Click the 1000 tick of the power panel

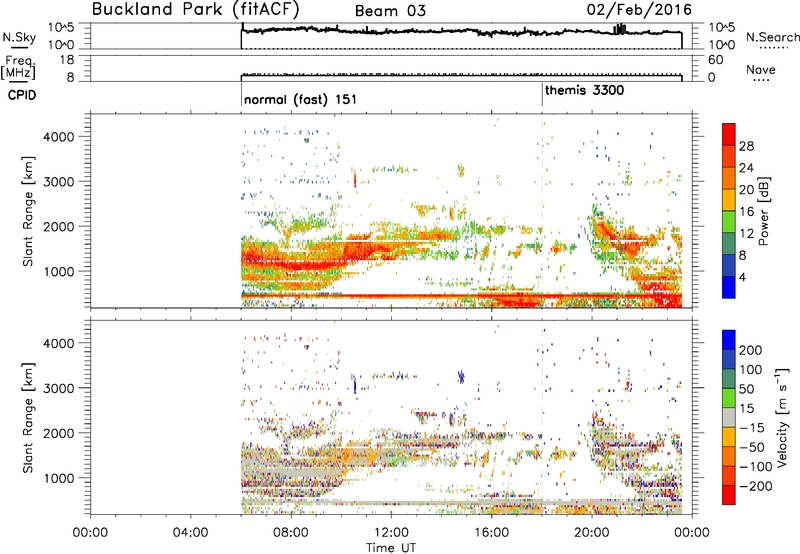58,271
